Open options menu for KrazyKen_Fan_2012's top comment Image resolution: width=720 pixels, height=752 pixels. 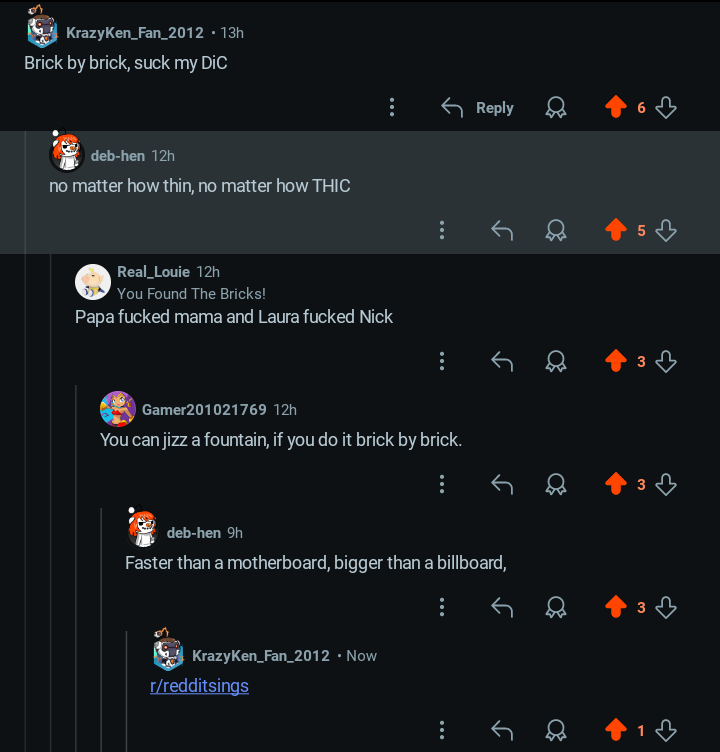click(392, 107)
